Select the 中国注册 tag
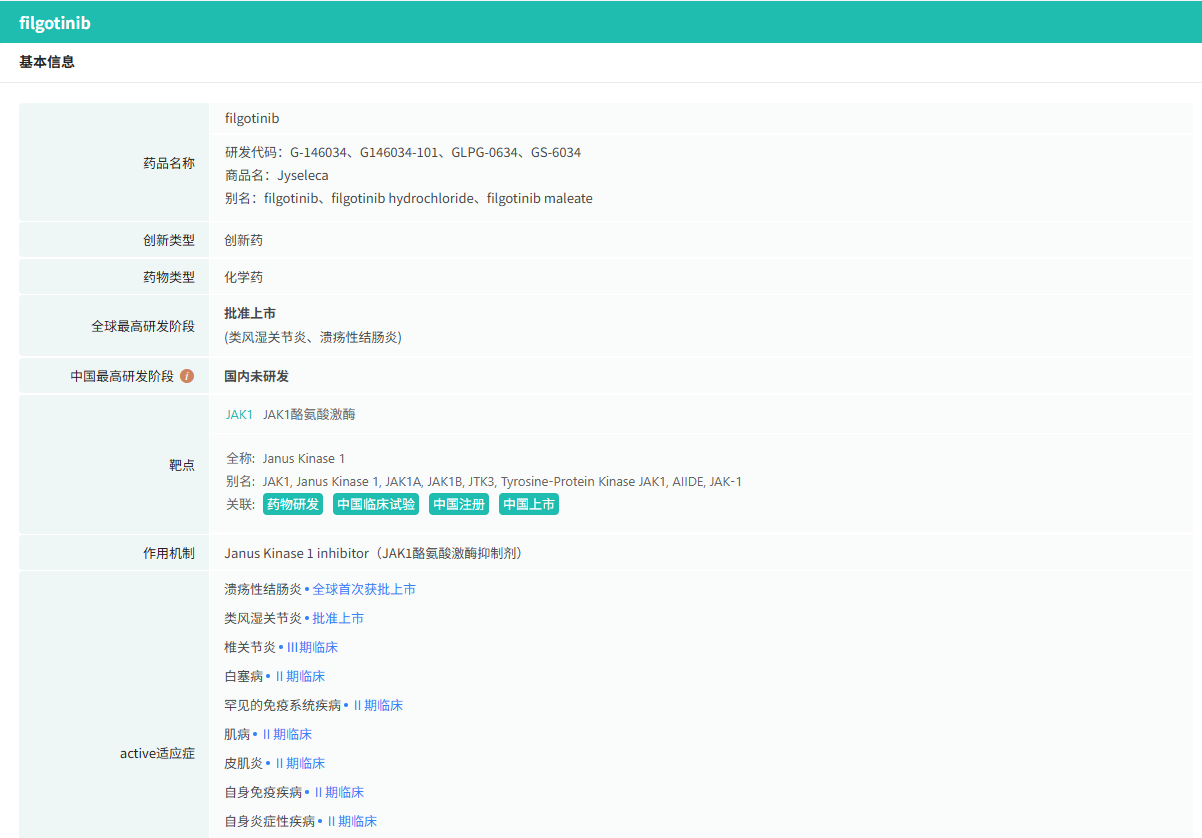Image resolution: width=1202 pixels, height=838 pixels. 459,505
